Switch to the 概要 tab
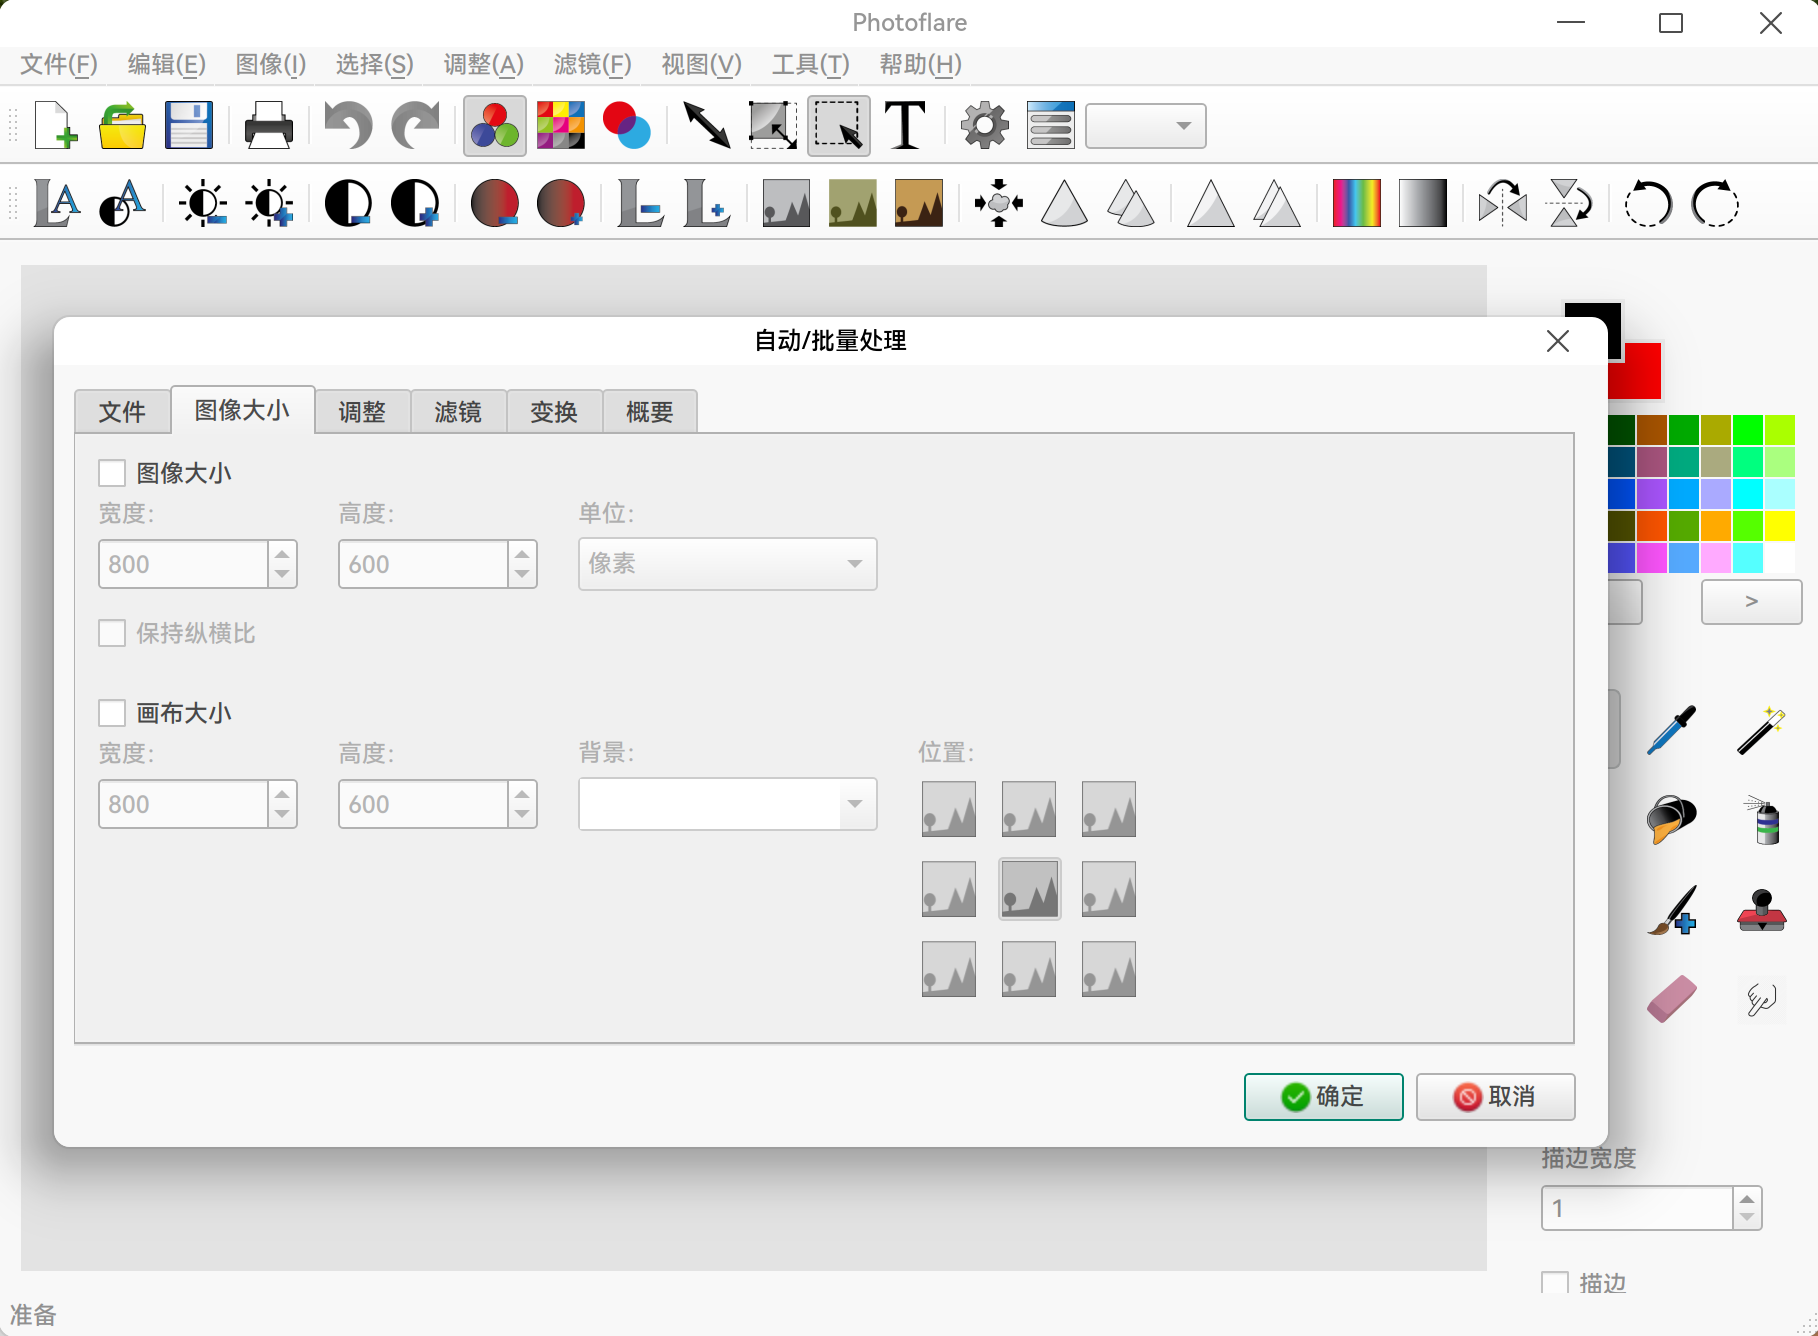 pos(650,412)
